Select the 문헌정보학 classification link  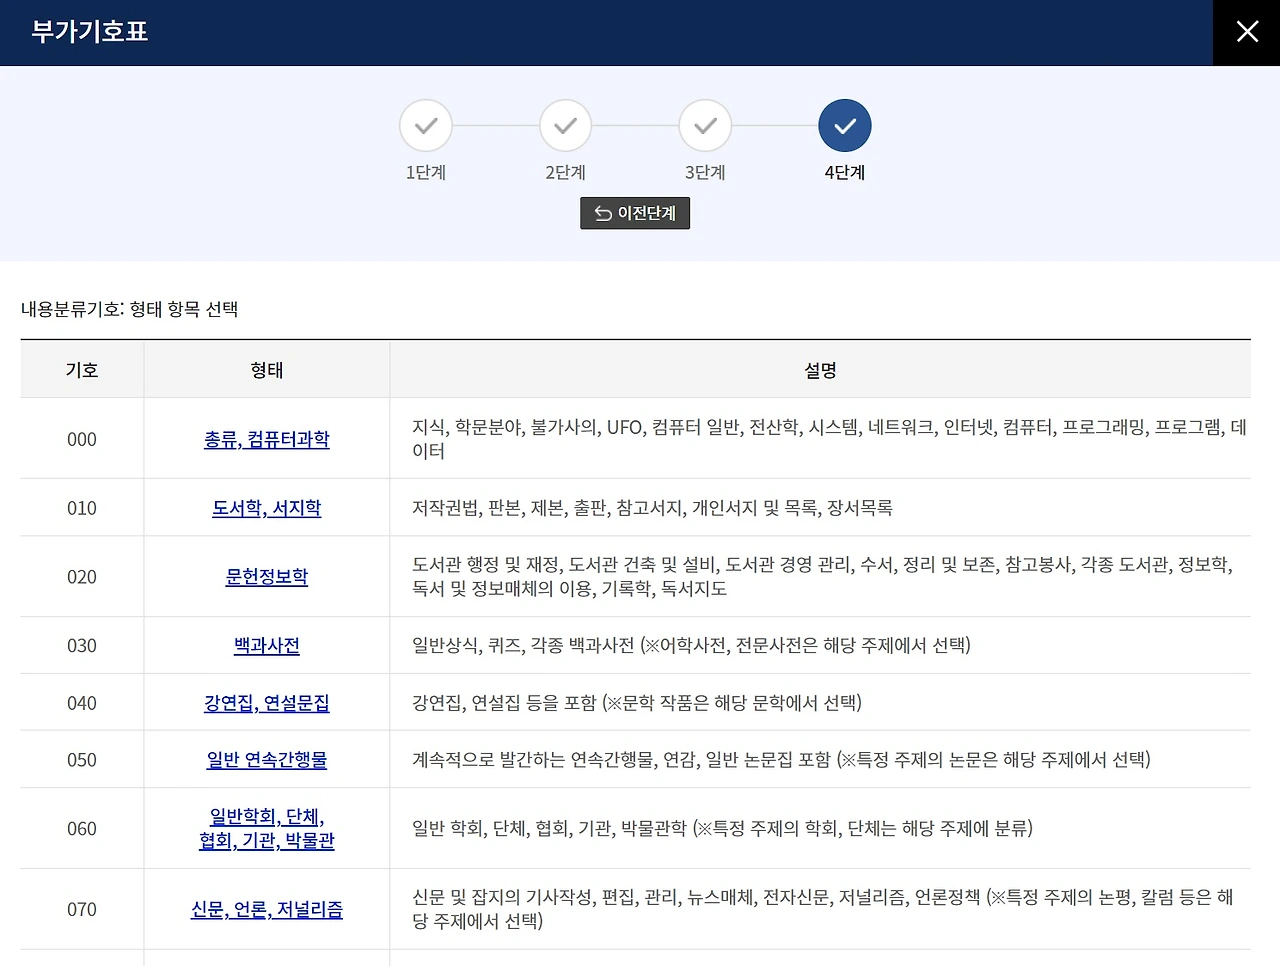[x=266, y=576]
